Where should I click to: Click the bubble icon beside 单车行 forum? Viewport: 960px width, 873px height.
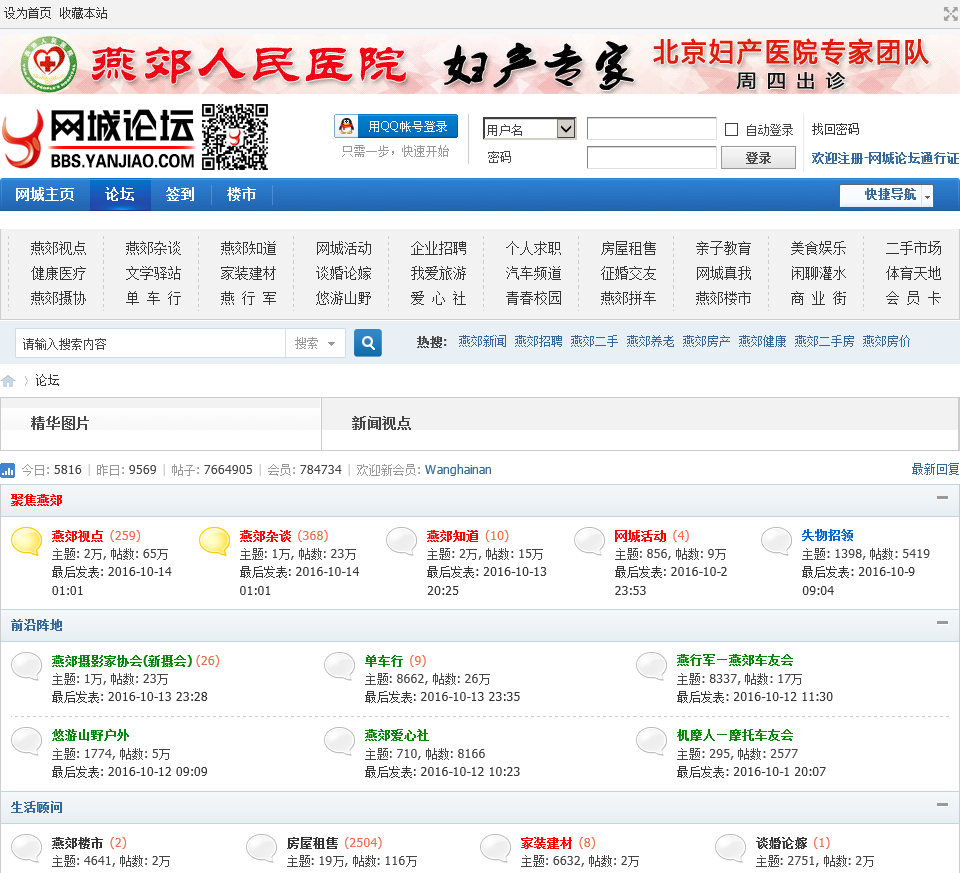pos(340,666)
